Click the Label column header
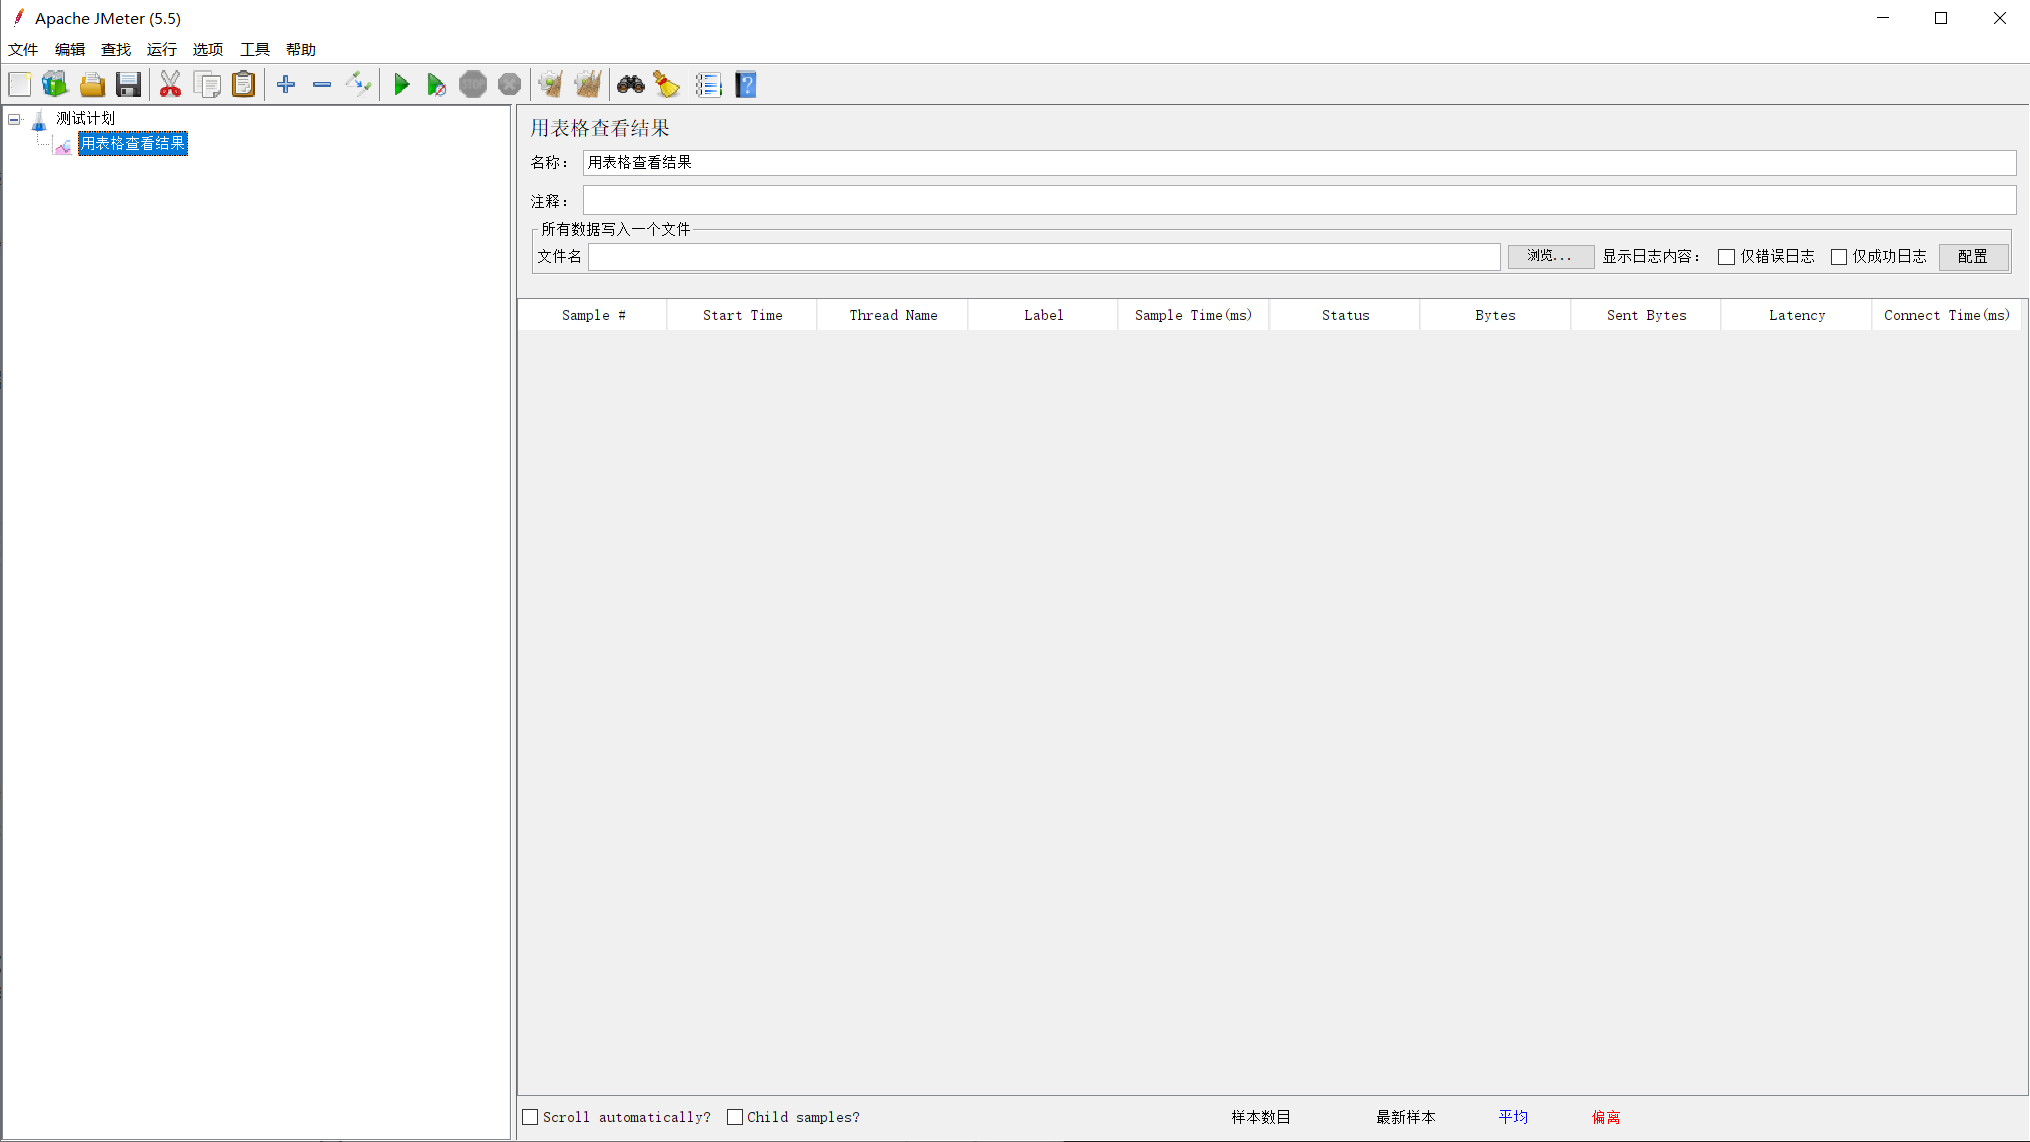 coord(1043,315)
